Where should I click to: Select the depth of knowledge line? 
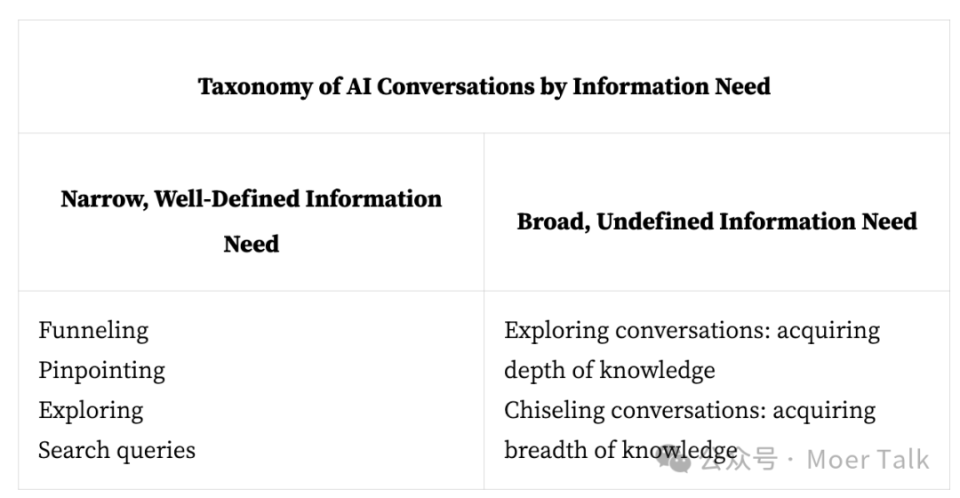click(609, 370)
